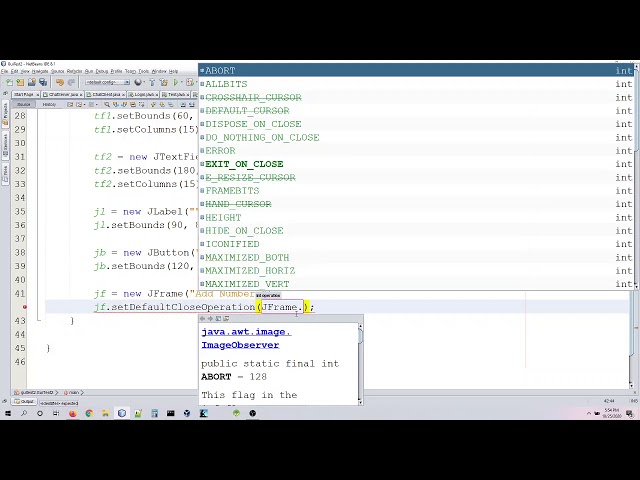Open the Debug menu
640x480 pixels.
point(102,71)
